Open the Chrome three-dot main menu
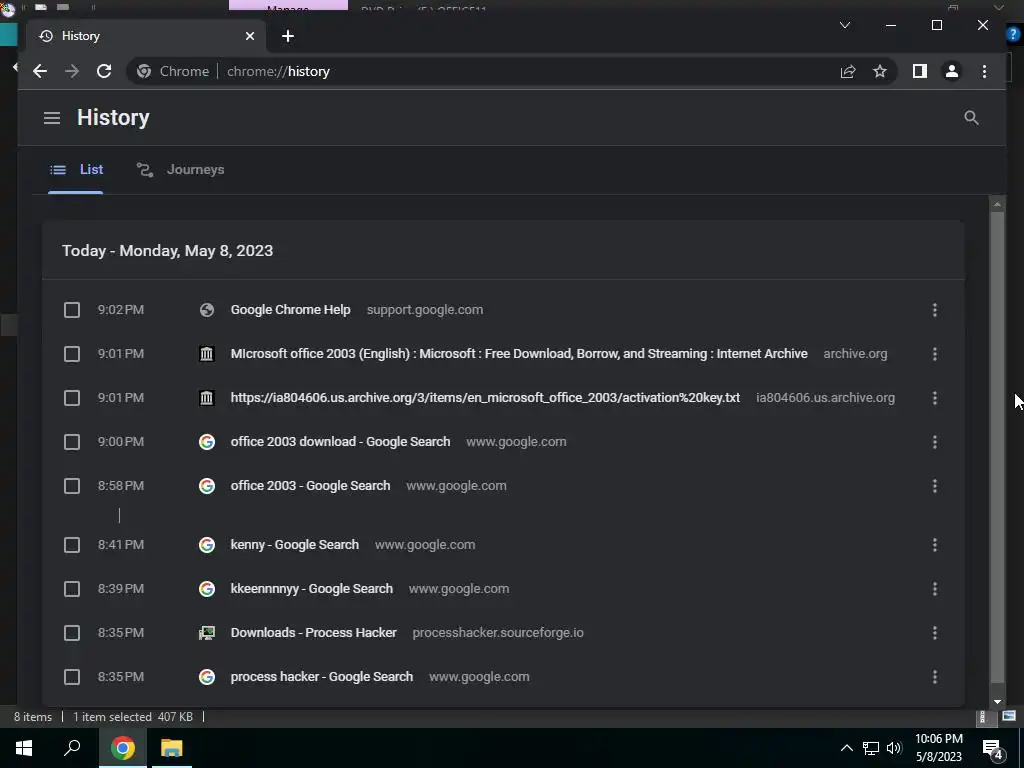The height and width of the screenshot is (768, 1024). (984, 71)
